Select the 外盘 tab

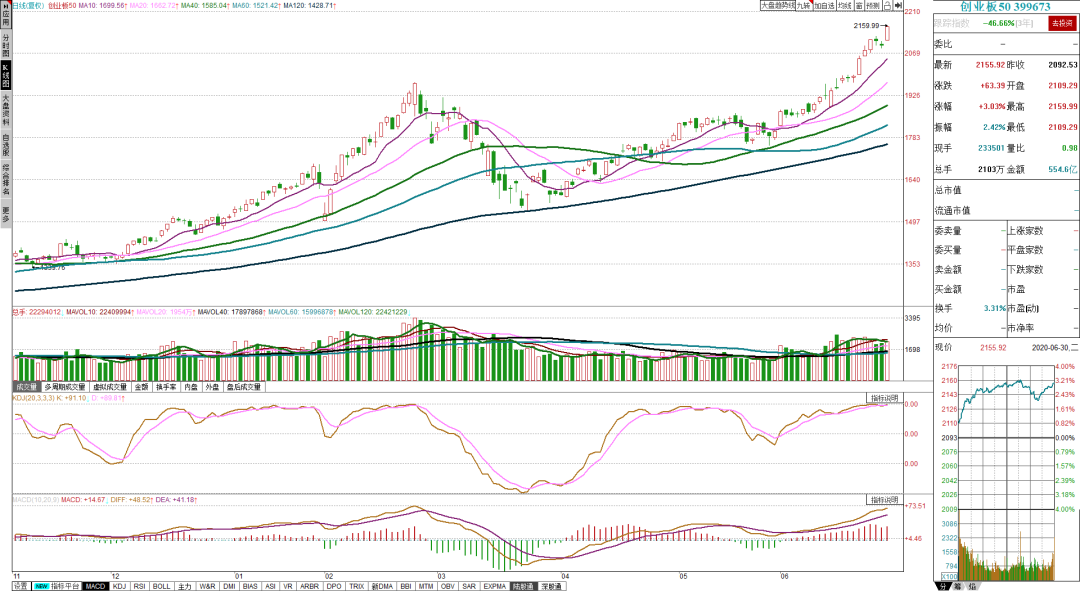click(x=212, y=387)
